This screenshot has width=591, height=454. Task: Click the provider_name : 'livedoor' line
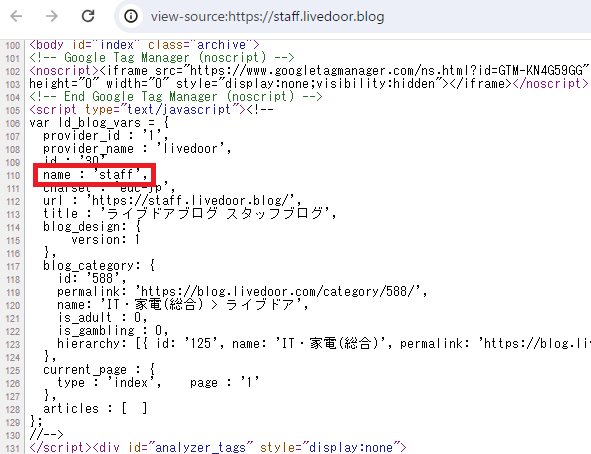pos(137,148)
